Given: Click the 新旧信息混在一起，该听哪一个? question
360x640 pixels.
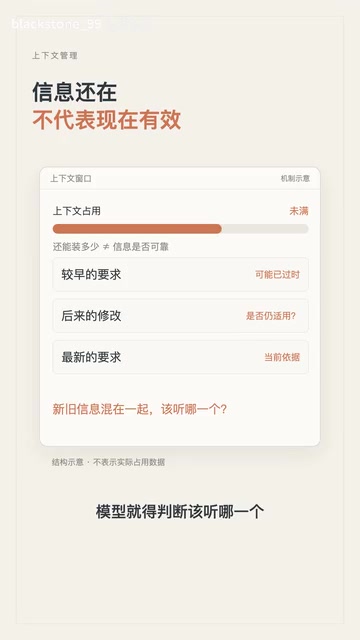Looking at the screenshot, I should 140,409.
